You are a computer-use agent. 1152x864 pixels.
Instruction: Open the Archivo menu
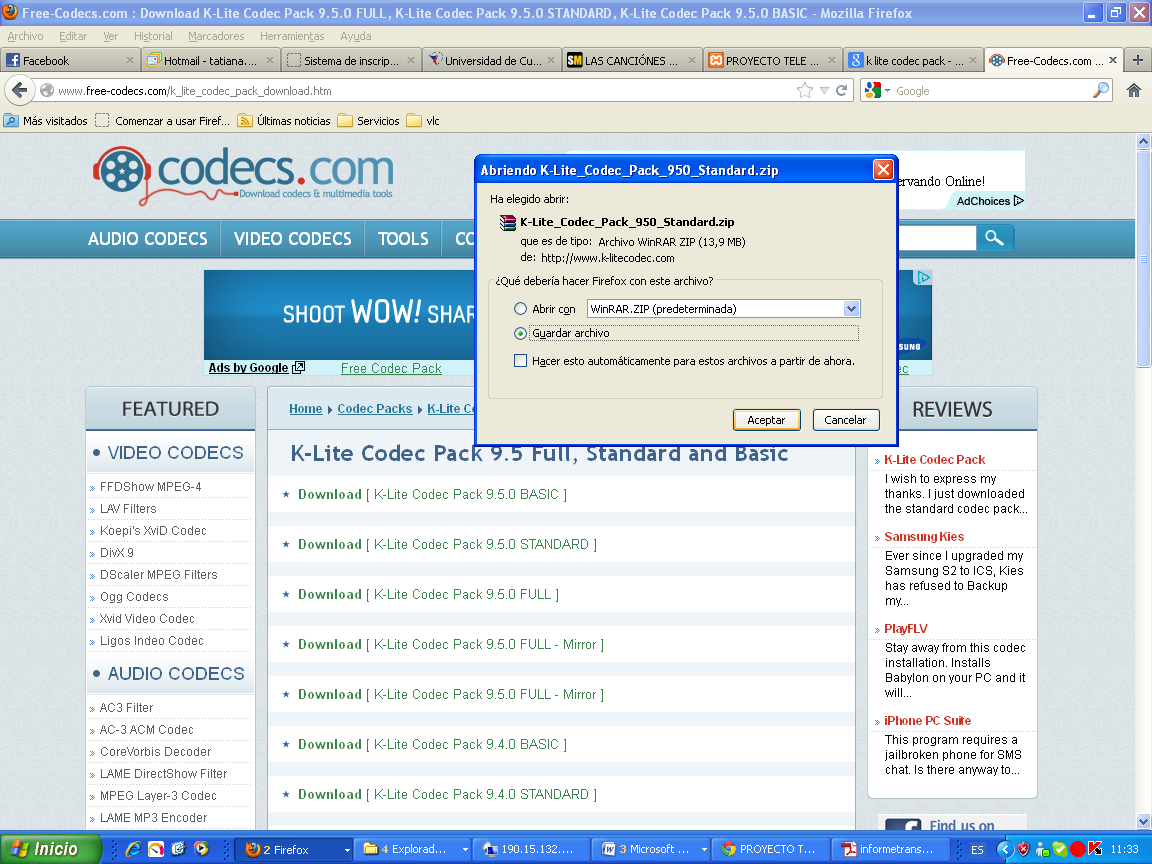pyautogui.click(x=25, y=36)
